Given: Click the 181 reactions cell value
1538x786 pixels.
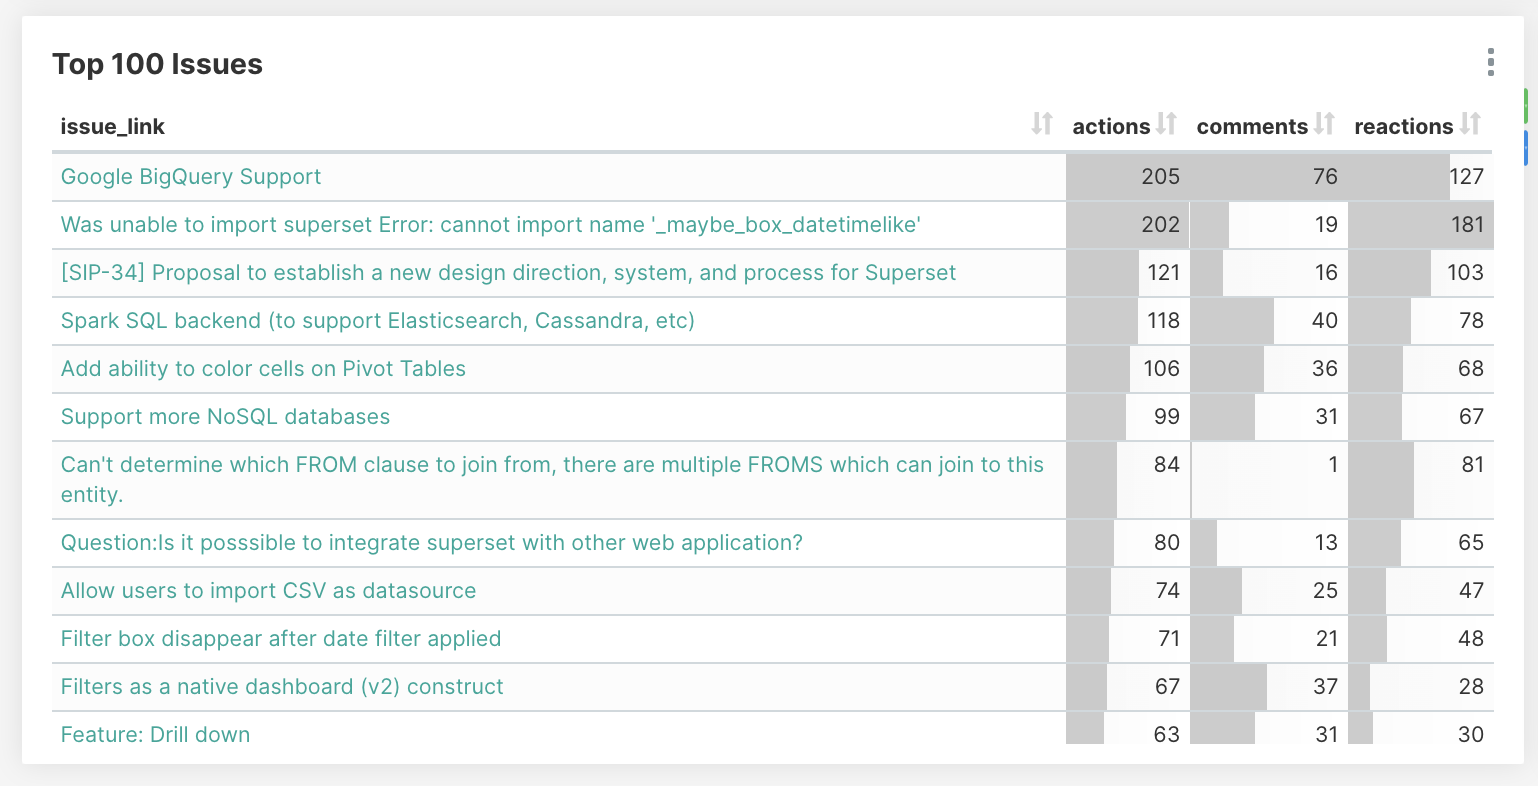Looking at the screenshot, I should (x=1467, y=225).
